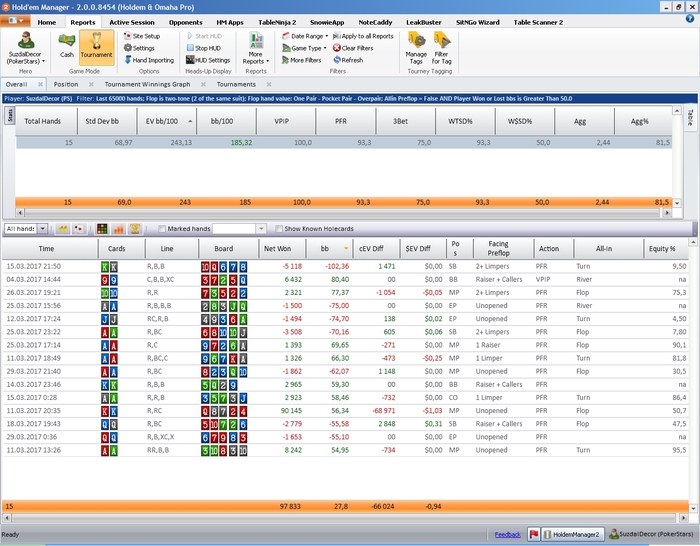Switch to the Position report tab

[66, 84]
